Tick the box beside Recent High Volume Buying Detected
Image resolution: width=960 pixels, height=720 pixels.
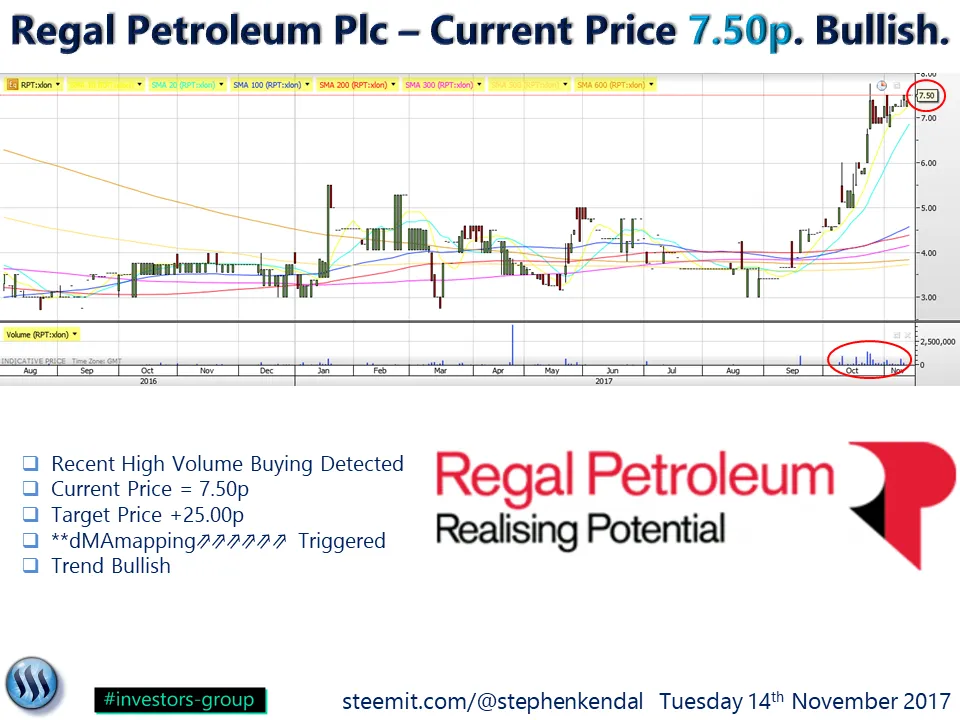coord(31,463)
